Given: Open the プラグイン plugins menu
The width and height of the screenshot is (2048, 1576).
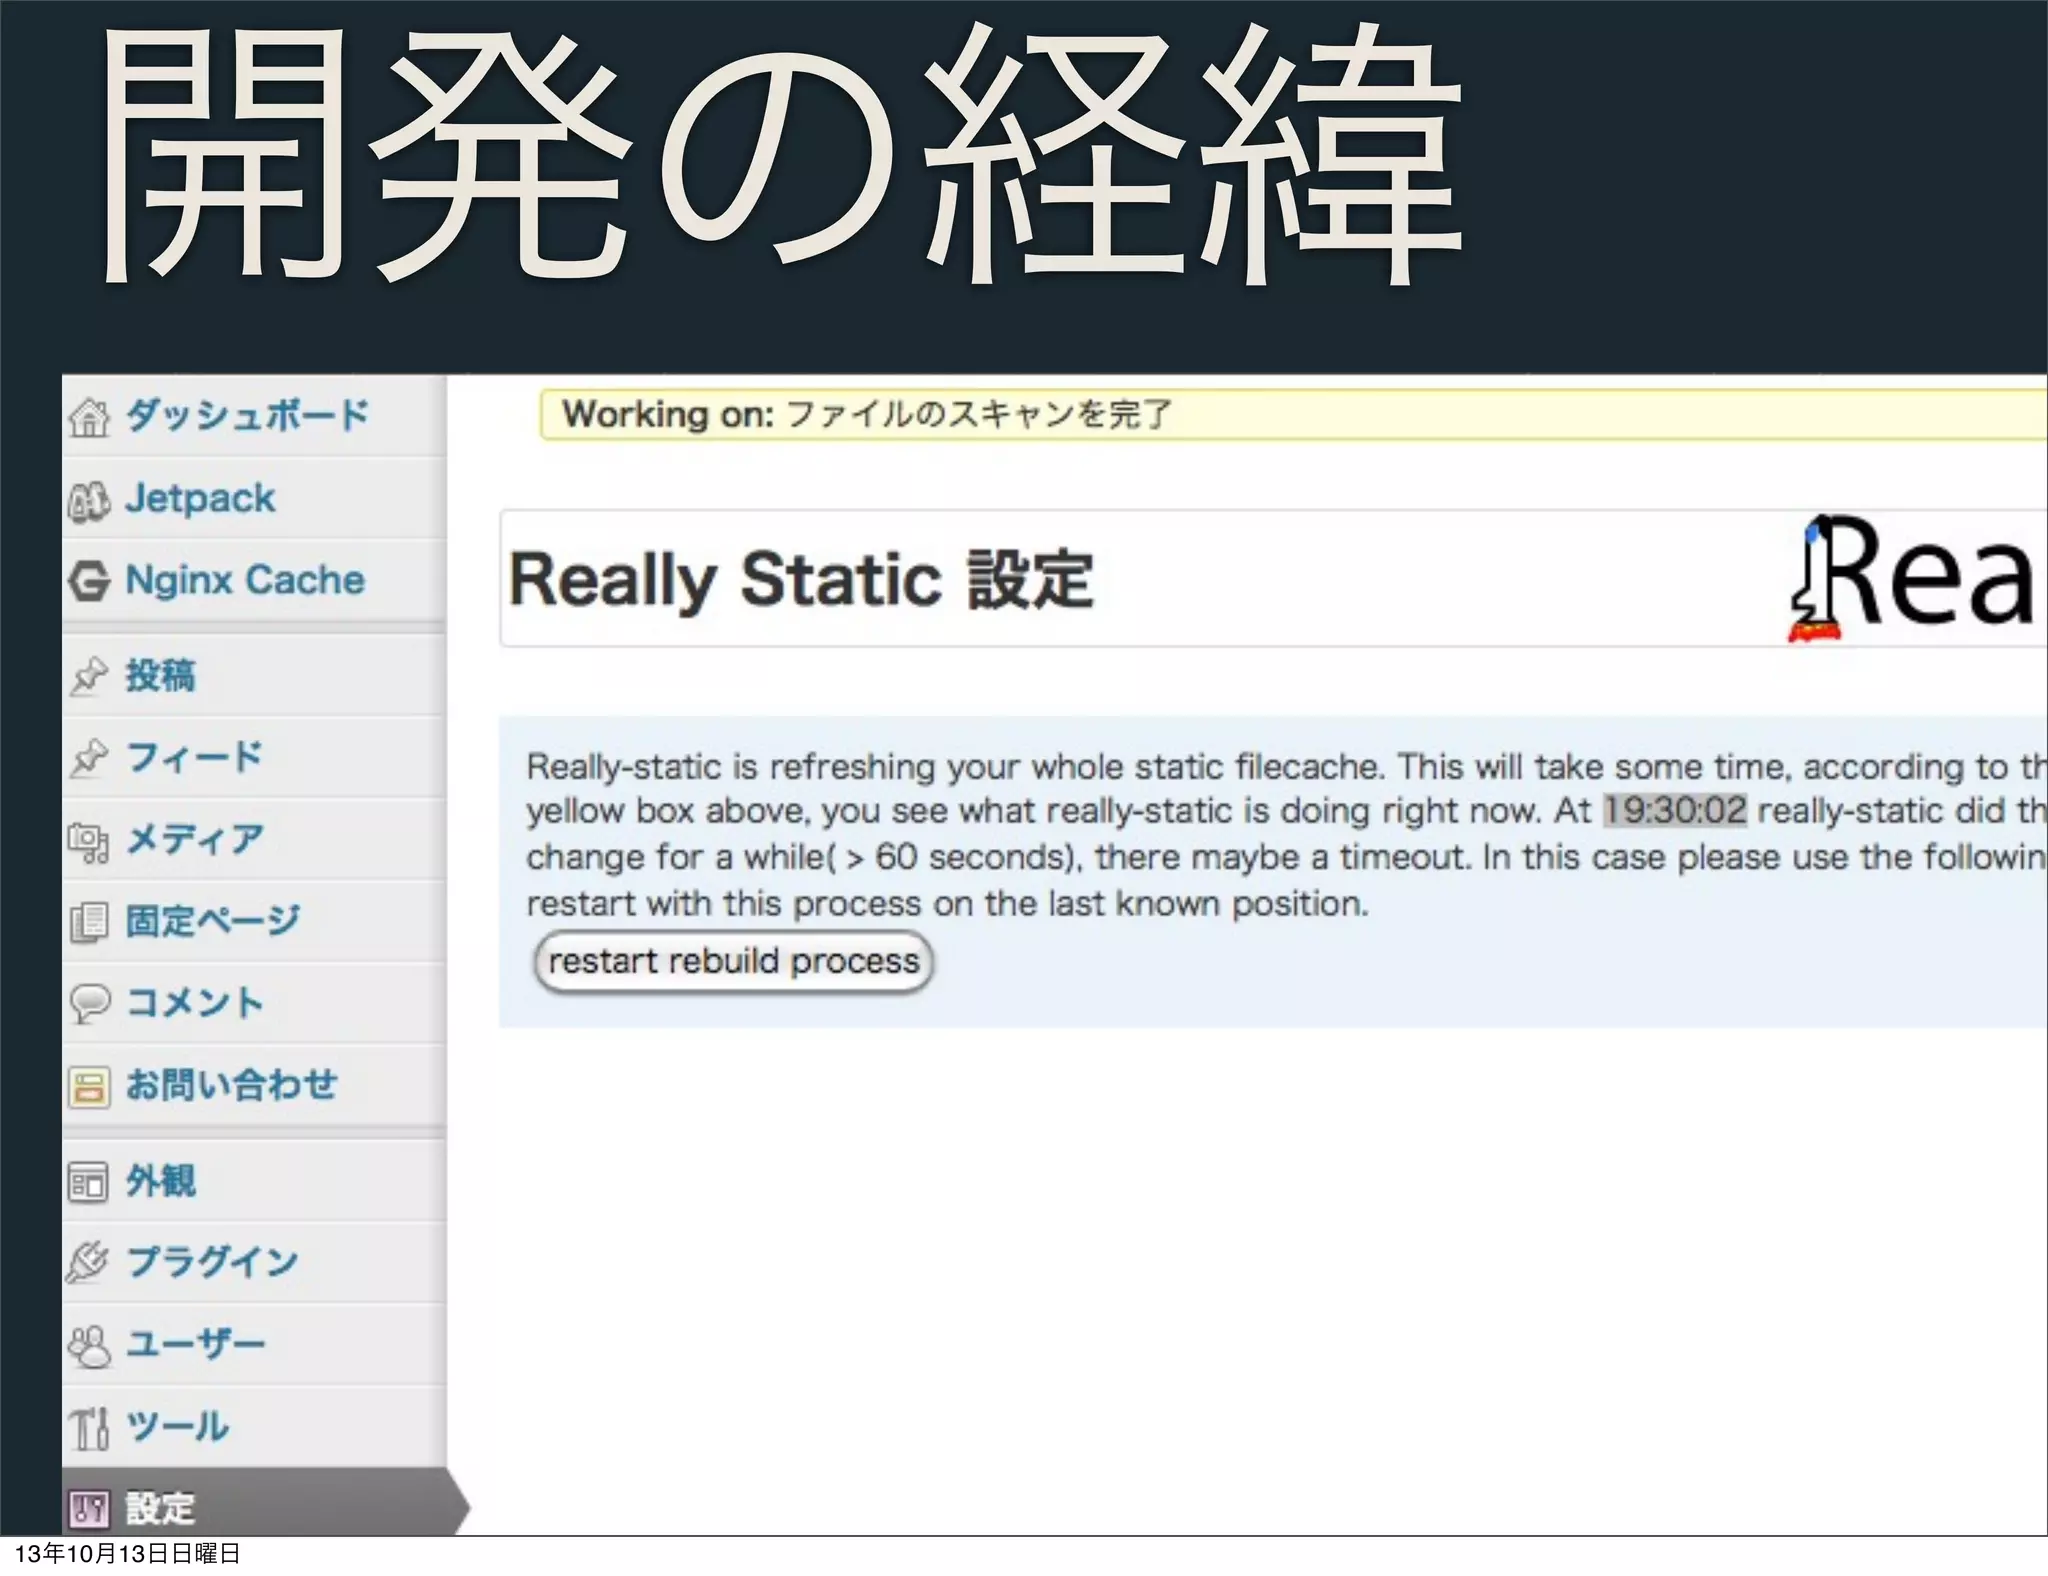Looking at the screenshot, I should point(212,1262).
